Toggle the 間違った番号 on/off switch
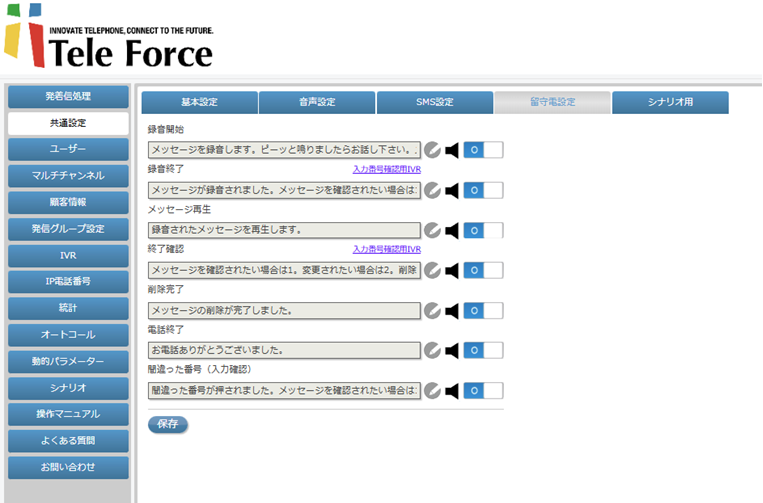The height and width of the screenshot is (503, 763). pos(483,390)
